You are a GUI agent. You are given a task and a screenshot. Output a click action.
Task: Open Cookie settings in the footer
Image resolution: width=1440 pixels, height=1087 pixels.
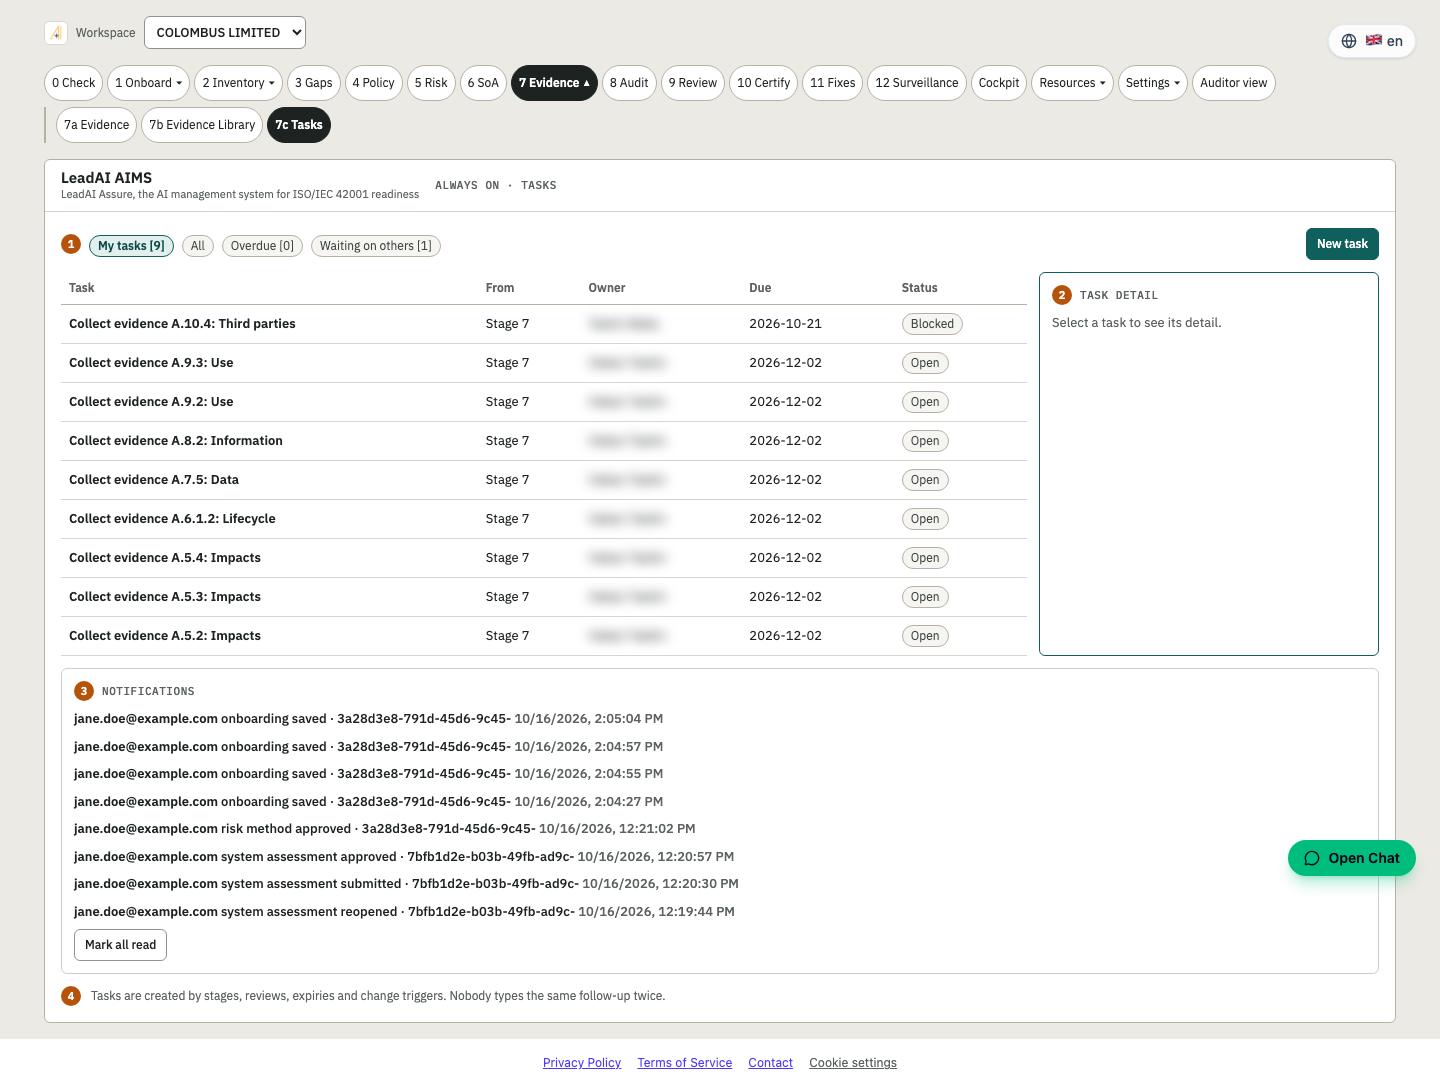(853, 1063)
